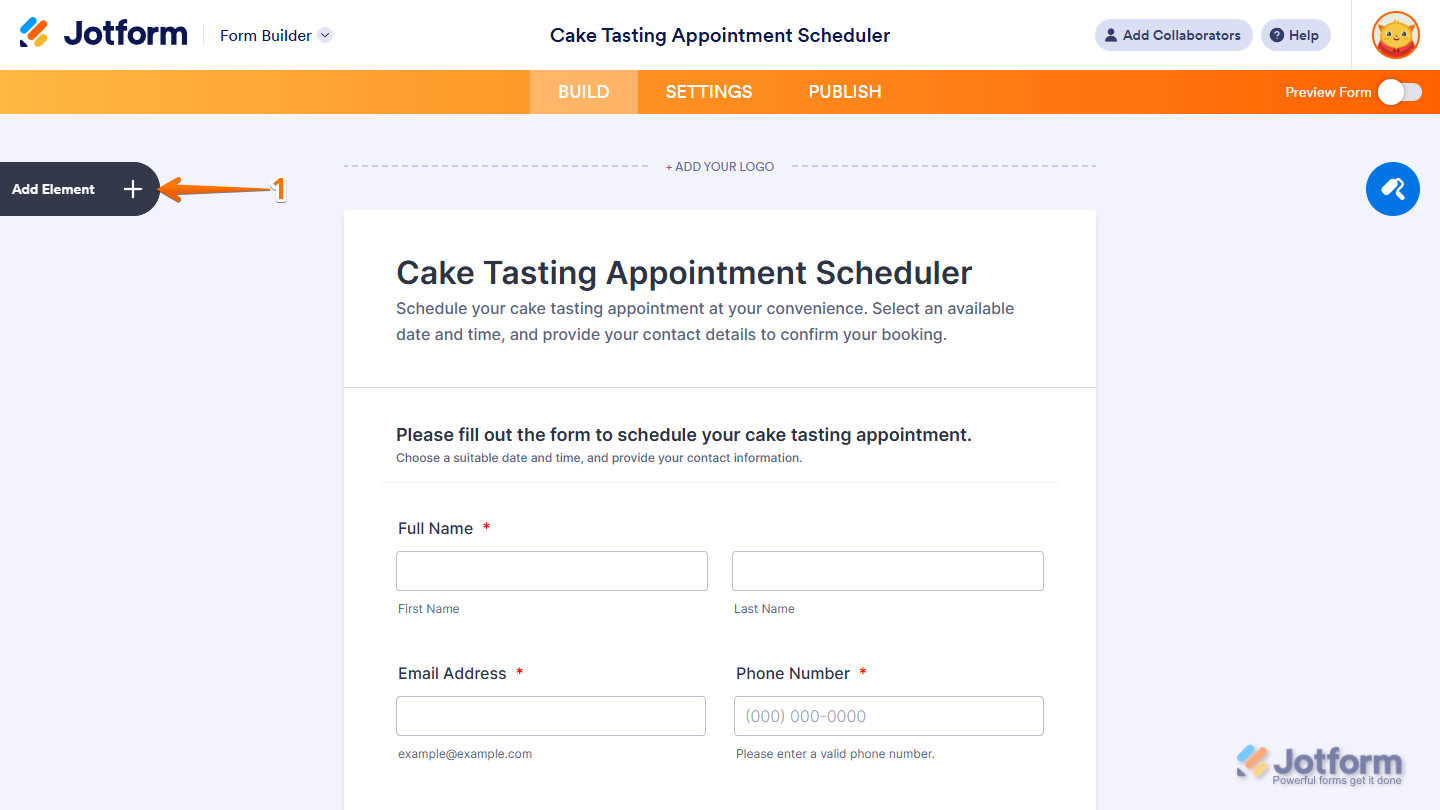The width and height of the screenshot is (1440, 810).
Task: Click the plus icon on Add Element
Action: 132,189
